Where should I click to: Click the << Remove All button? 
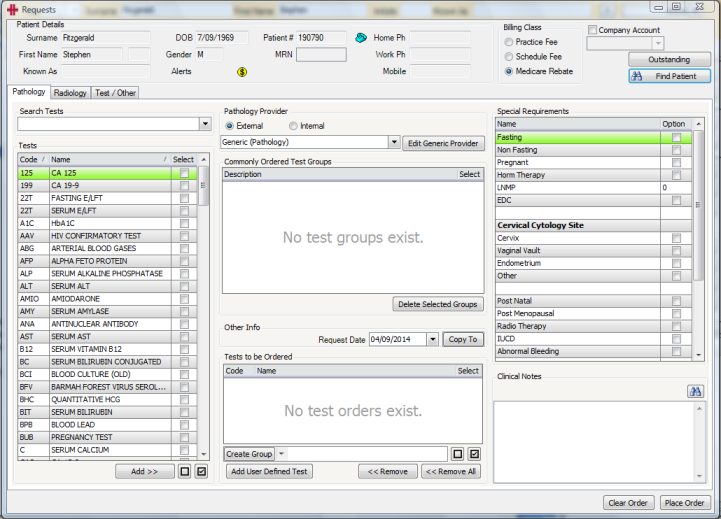[451, 472]
